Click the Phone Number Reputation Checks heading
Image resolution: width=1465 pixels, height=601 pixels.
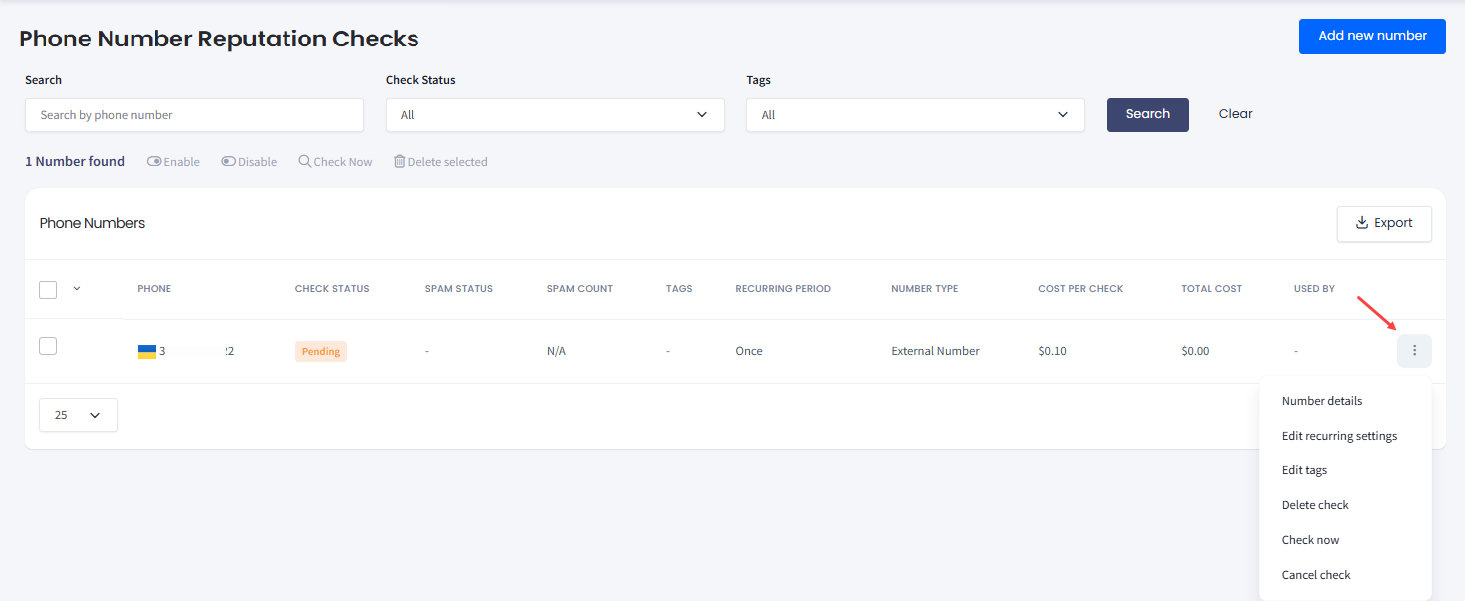click(x=219, y=39)
